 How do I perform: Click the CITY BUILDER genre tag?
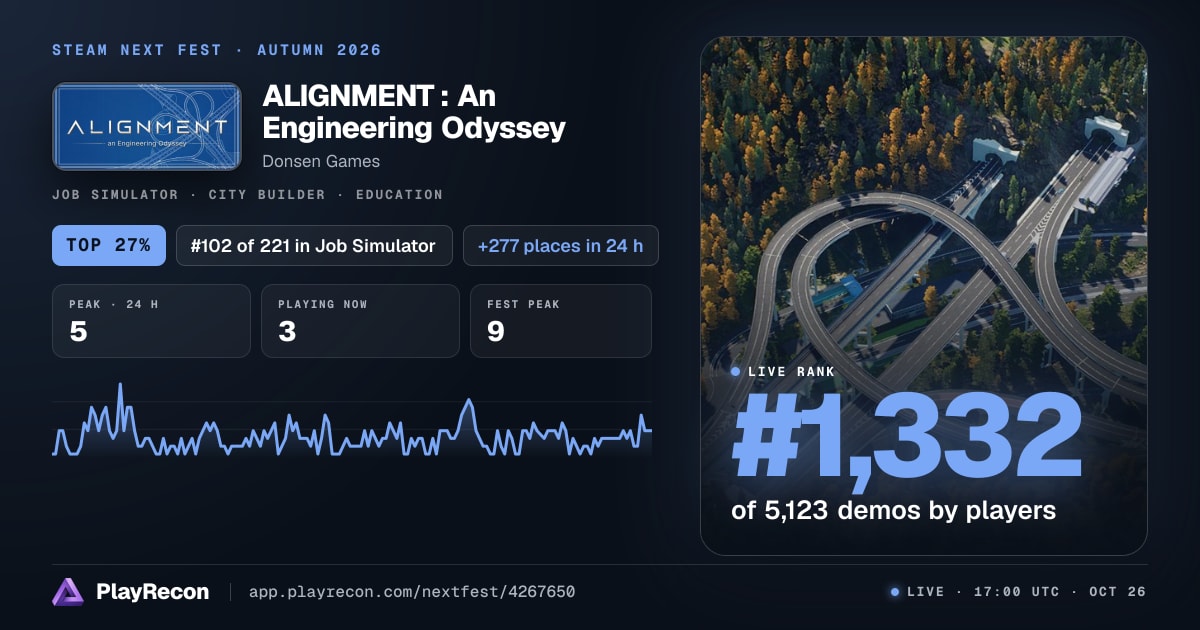(x=267, y=195)
